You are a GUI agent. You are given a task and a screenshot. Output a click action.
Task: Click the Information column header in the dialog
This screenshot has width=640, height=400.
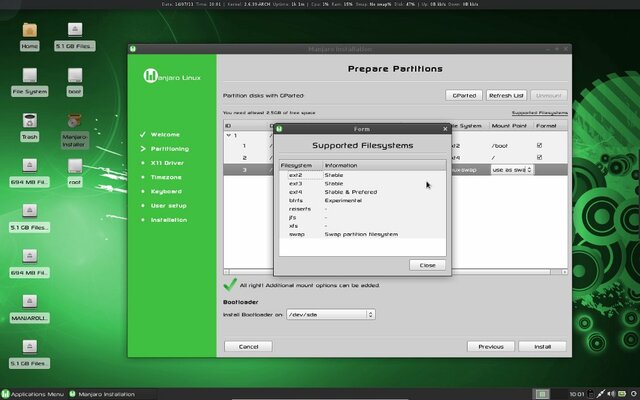(x=384, y=165)
